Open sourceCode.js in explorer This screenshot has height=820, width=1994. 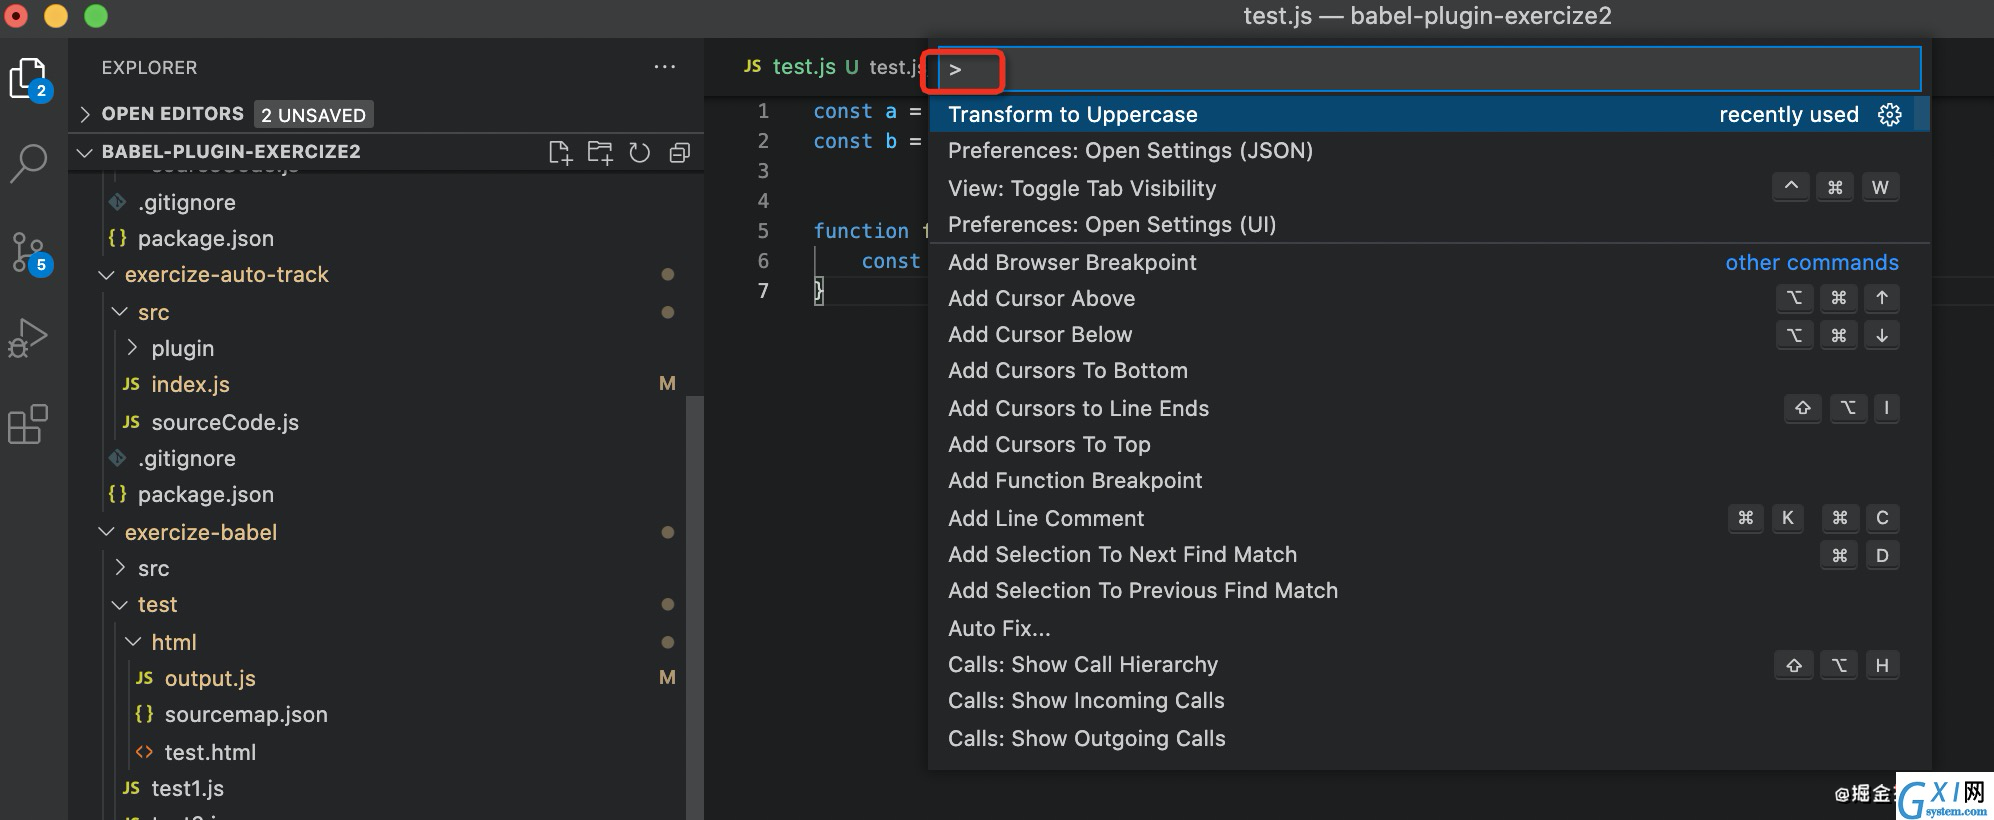(x=225, y=422)
